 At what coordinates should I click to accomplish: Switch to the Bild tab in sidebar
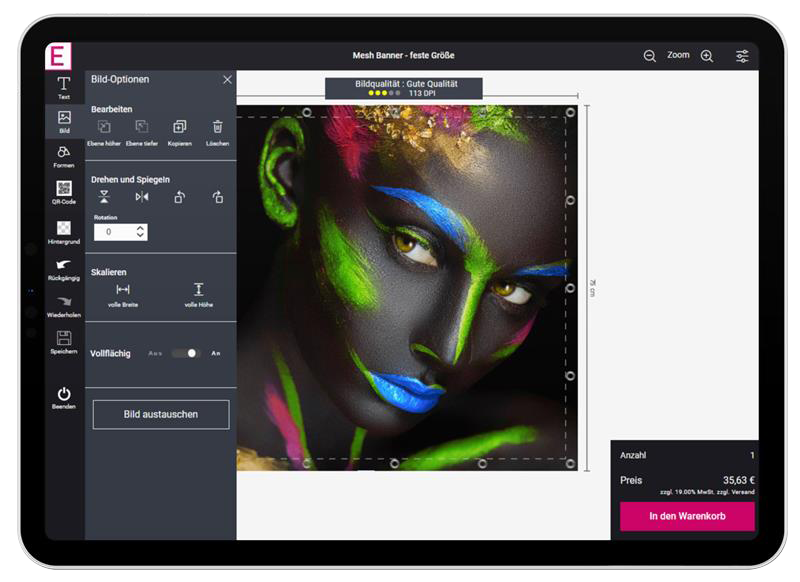[x=64, y=121]
